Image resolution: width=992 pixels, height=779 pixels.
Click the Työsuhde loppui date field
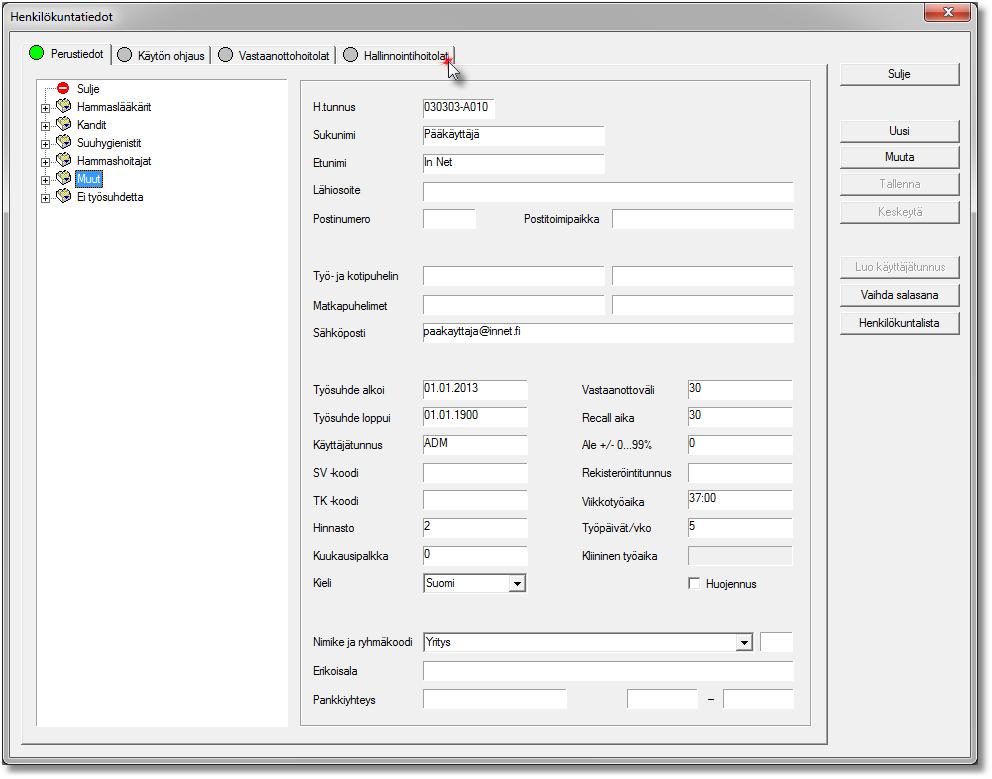click(x=474, y=417)
